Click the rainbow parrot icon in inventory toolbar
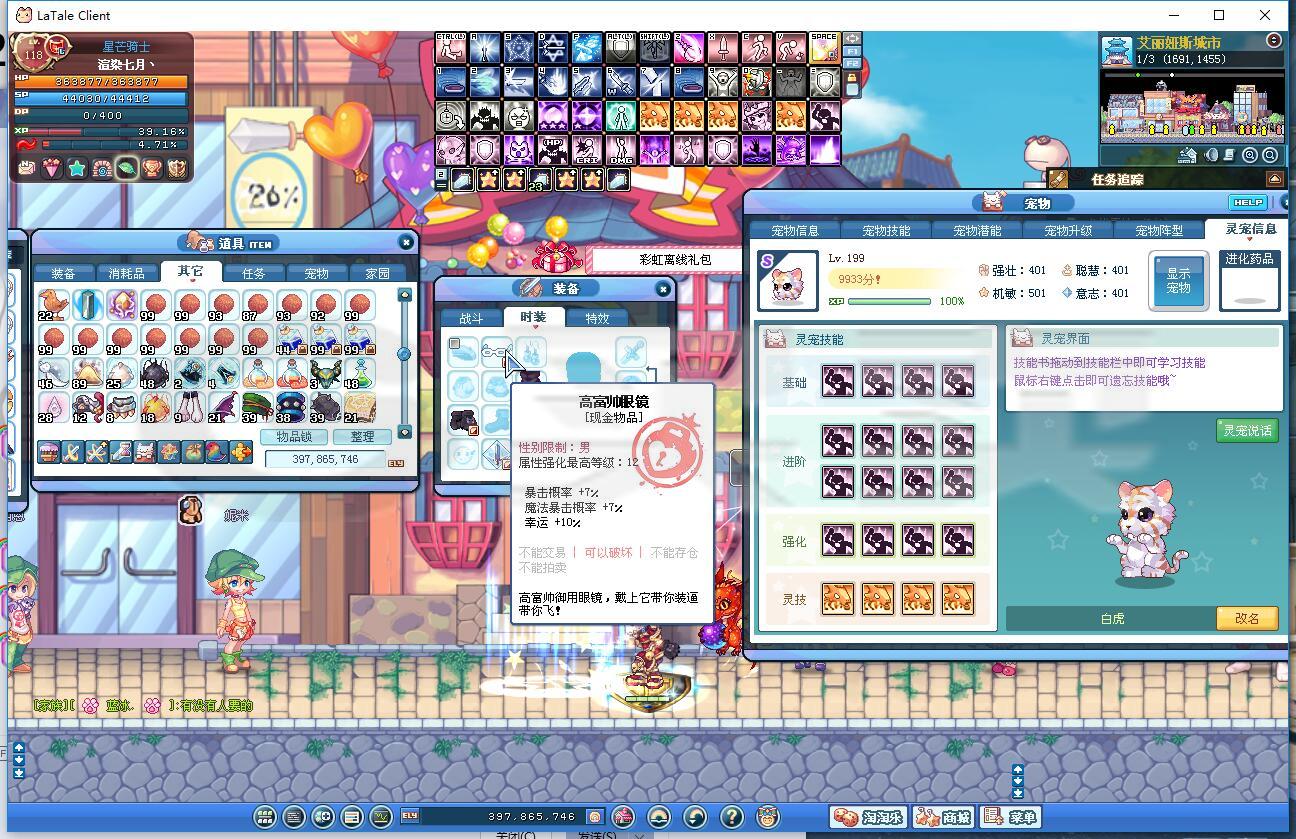Image resolution: width=1296 pixels, height=839 pixels. pyautogui.click(x=217, y=452)
